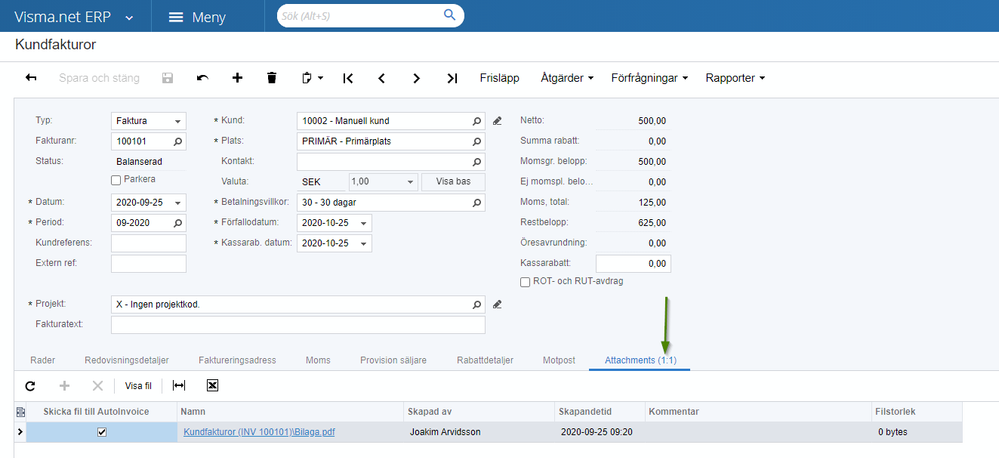This screenshot has width=999, height=458.
Task: Click the Extern ref input field
Action: [148, 264]
